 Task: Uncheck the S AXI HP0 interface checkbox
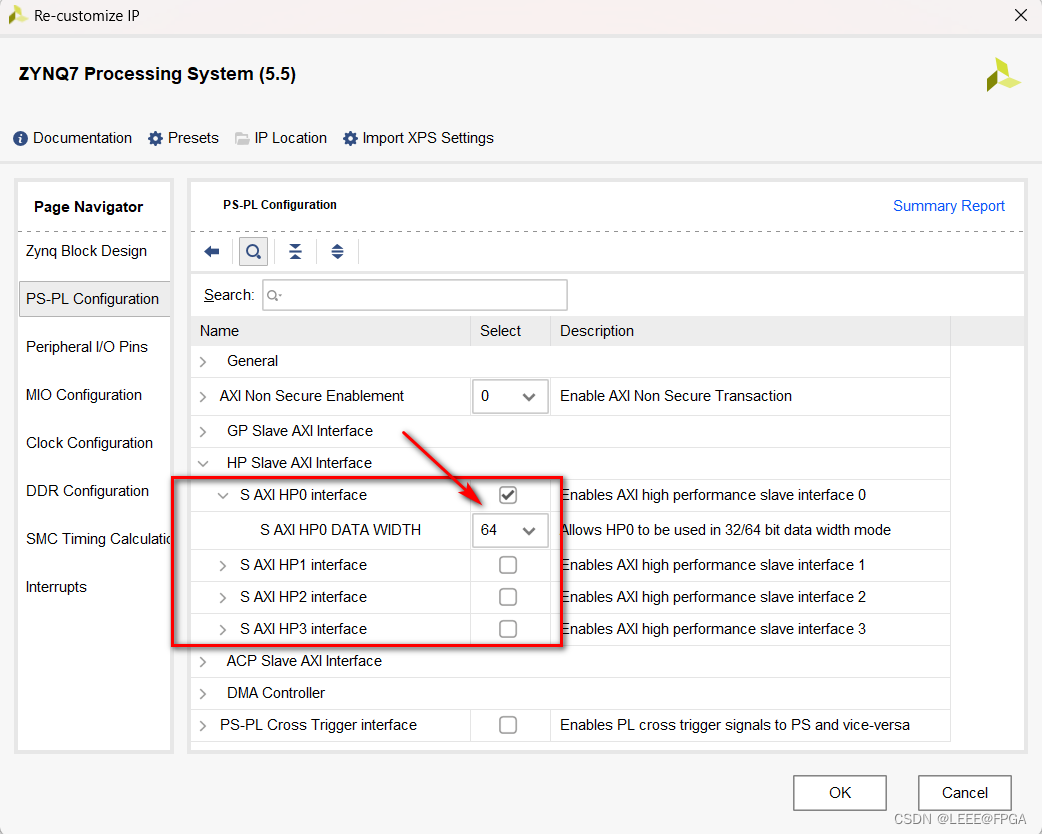point(508,495)
